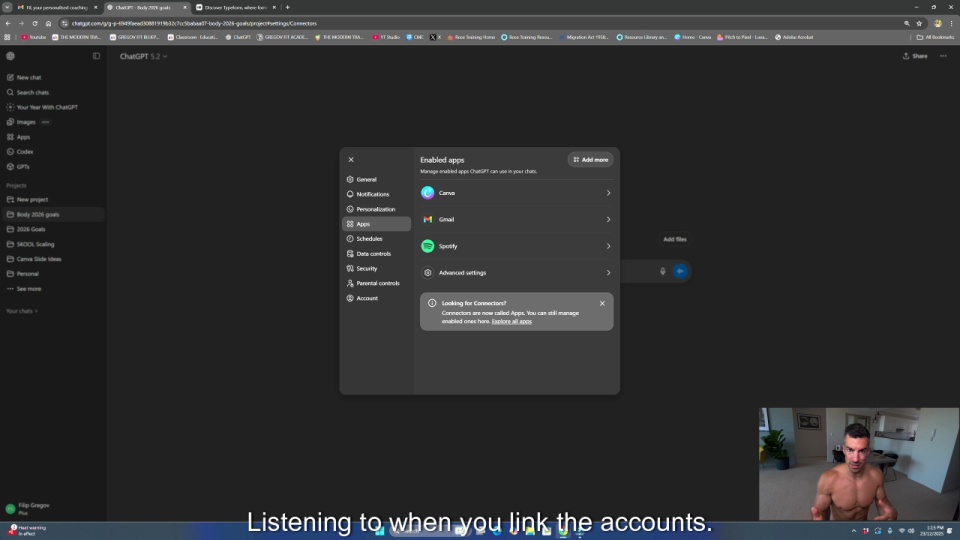Go back in browser
This screenshot has height=540, width=960.
click(x=8, y=23)
